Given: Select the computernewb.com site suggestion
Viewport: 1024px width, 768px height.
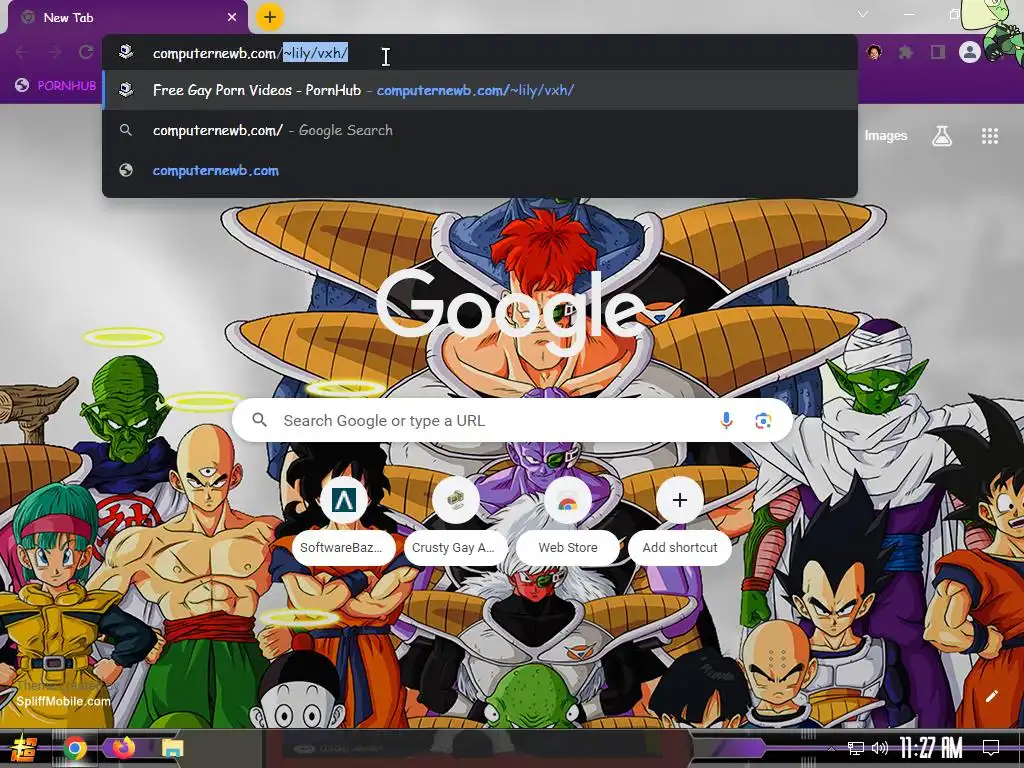Looking at the screenshot, I should [480, 170].
